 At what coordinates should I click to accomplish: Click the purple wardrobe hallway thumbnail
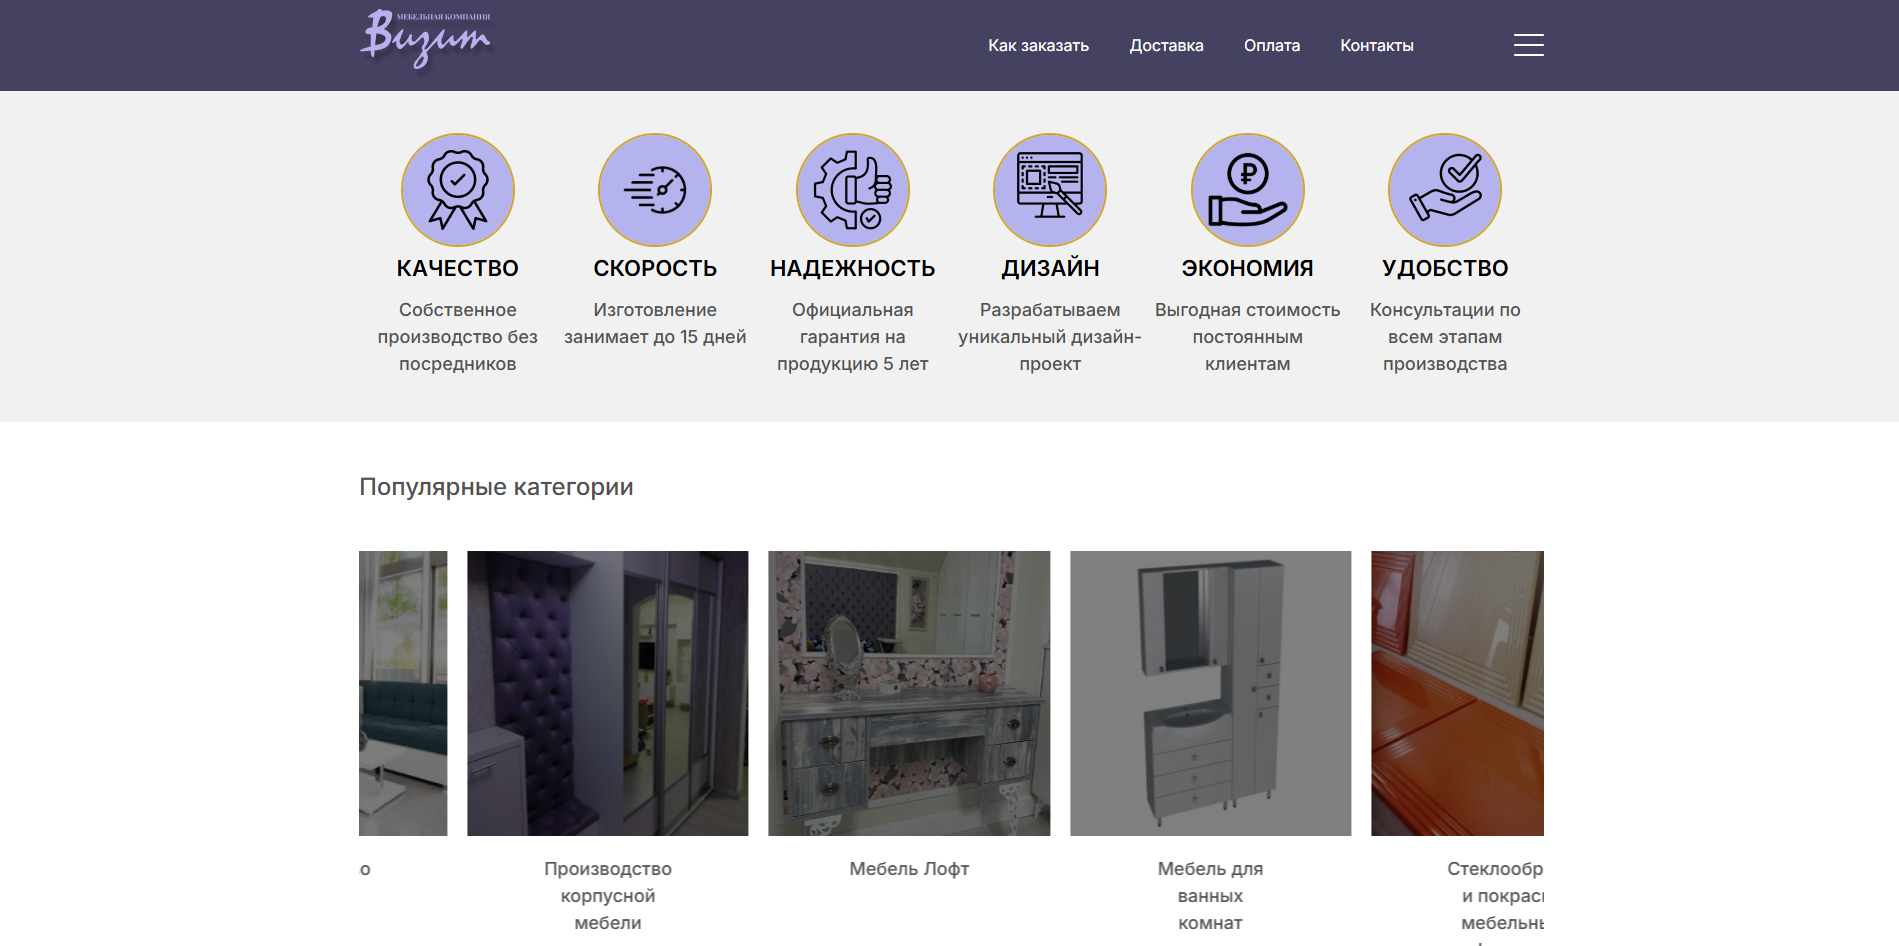(608, 693)
